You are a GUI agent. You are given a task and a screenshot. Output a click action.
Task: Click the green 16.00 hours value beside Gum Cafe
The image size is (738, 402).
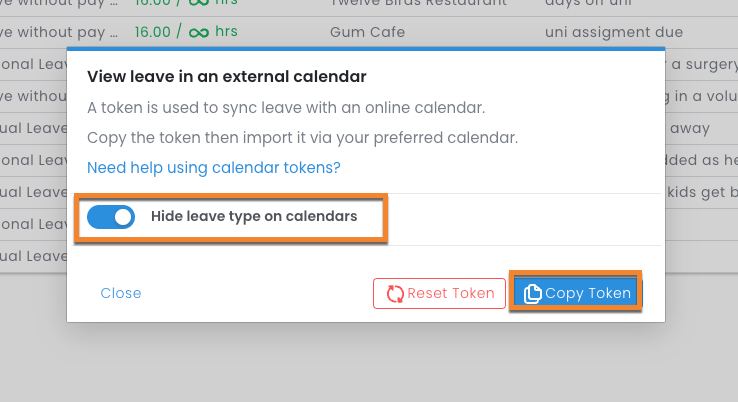[152, 32]
